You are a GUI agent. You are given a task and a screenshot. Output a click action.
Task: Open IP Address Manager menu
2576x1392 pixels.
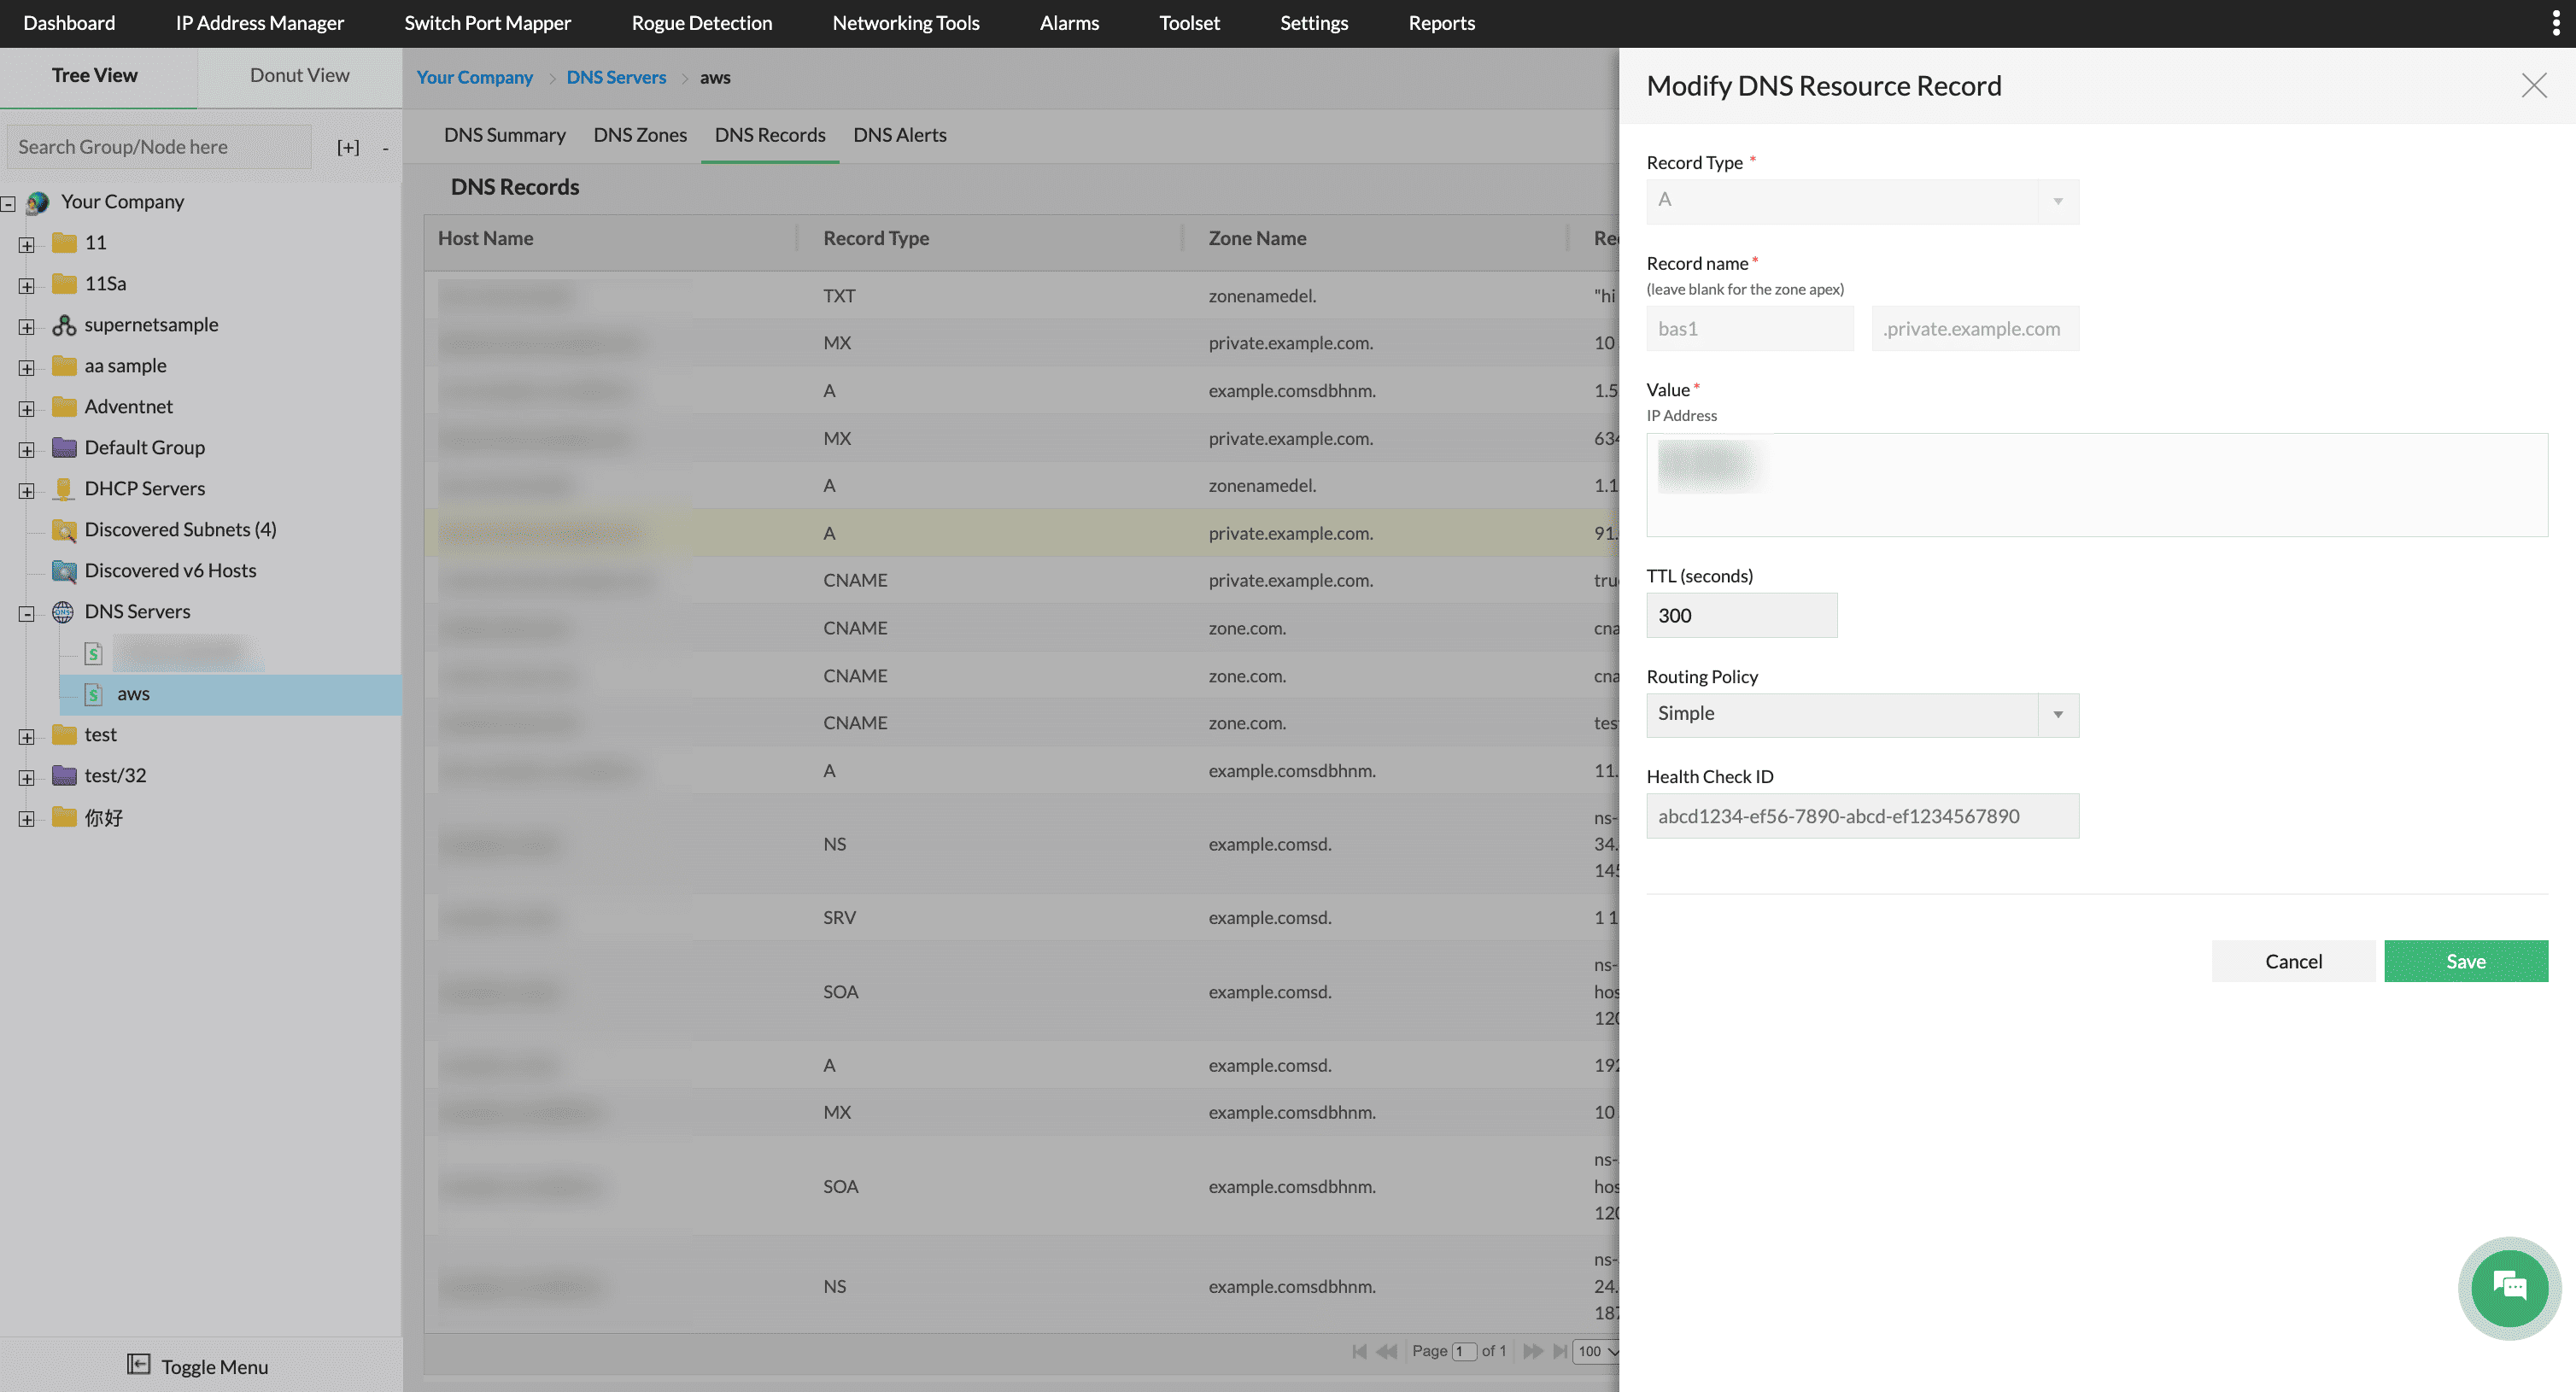[x=259, y=23]
